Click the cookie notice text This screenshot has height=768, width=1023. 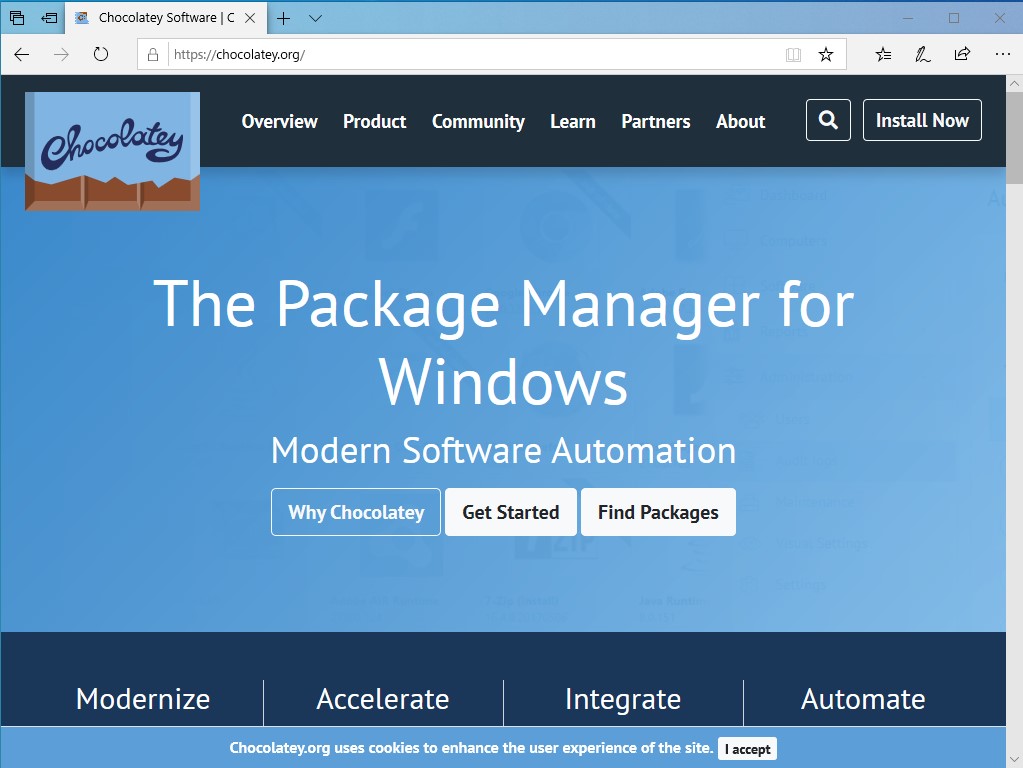coord(471,748)
